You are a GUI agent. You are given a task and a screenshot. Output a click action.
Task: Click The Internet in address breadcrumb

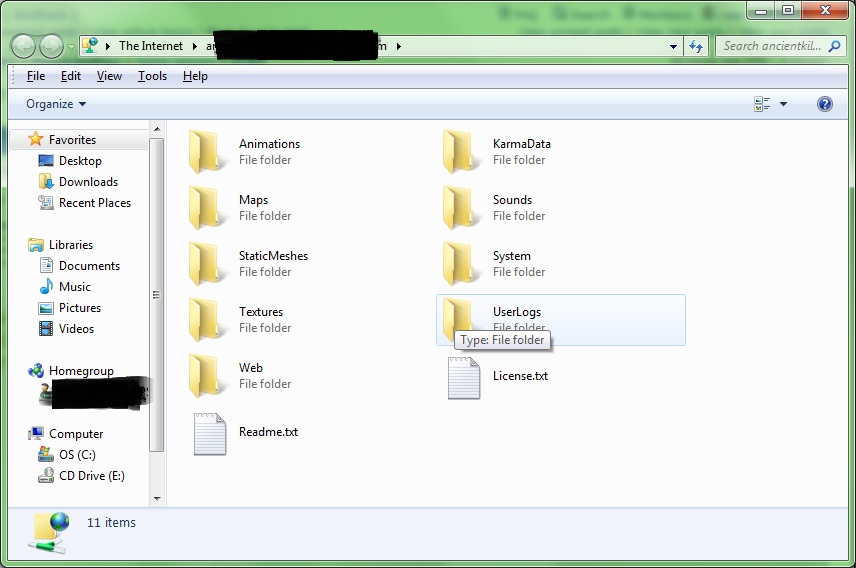151,46
